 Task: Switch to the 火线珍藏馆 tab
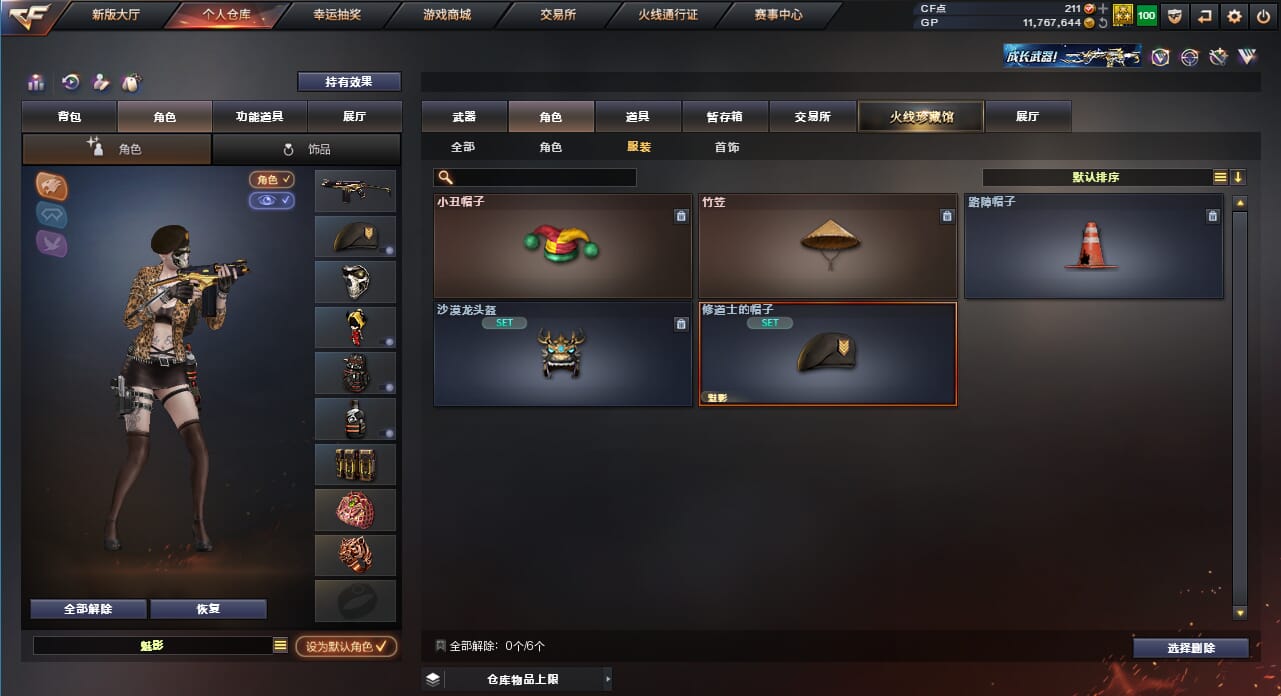pos(921,117)
